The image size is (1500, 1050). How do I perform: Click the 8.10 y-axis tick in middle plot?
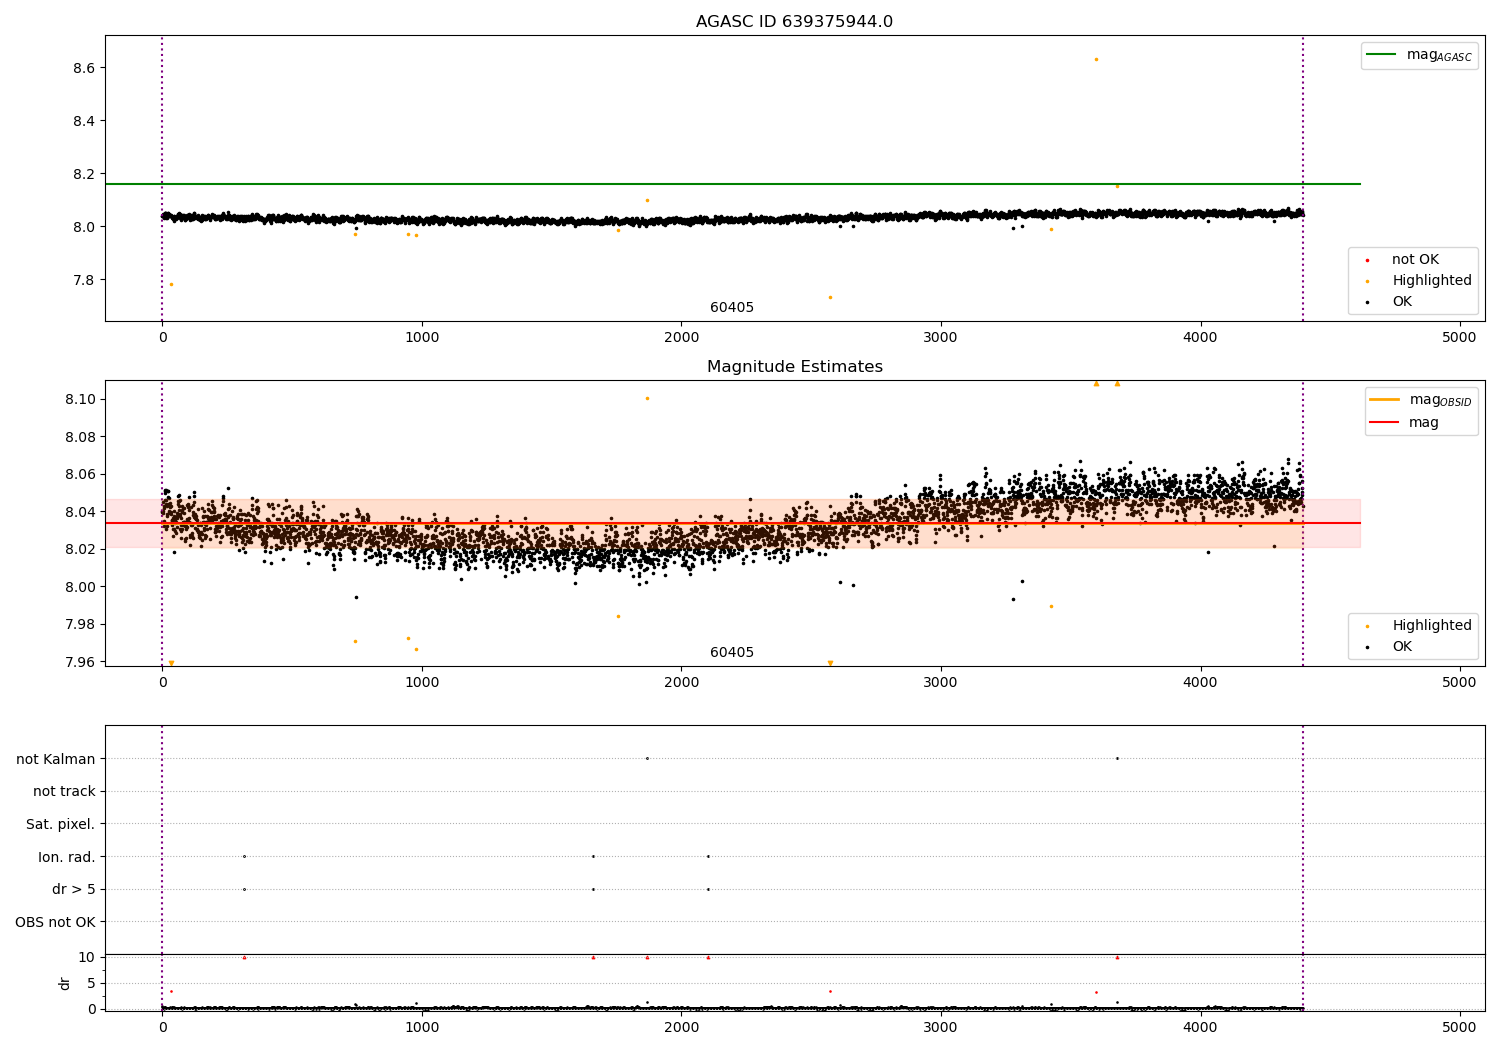80,399
